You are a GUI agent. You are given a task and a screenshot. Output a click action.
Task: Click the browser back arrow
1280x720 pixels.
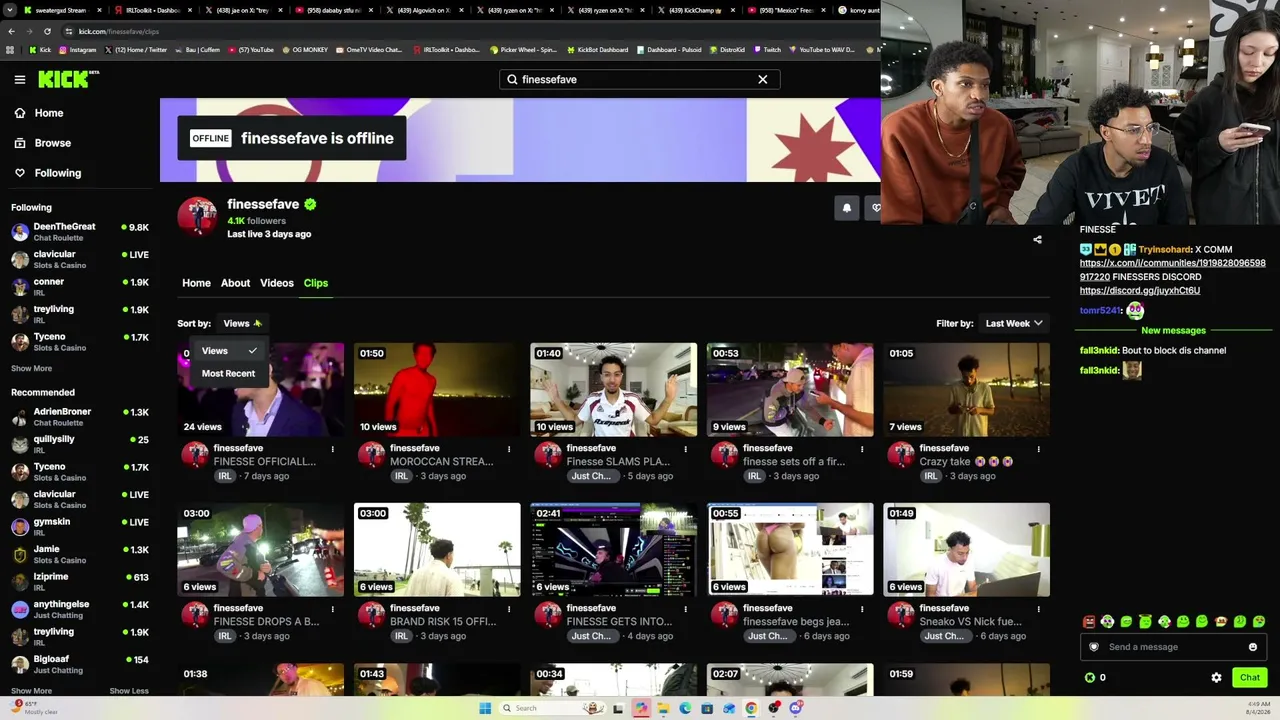tap(10, 31)
